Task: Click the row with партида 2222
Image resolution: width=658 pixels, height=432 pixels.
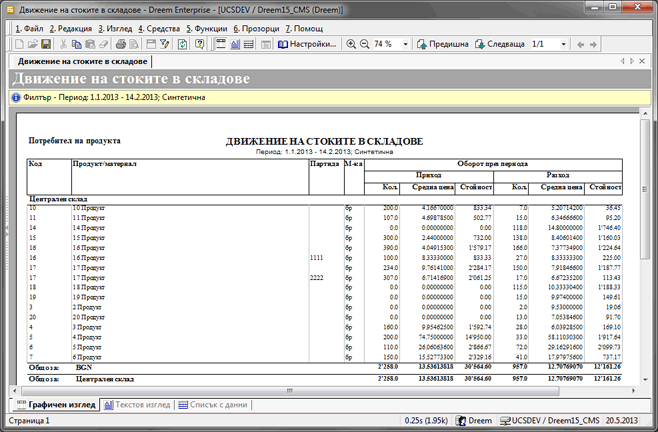Action: (x=324, y=278)
